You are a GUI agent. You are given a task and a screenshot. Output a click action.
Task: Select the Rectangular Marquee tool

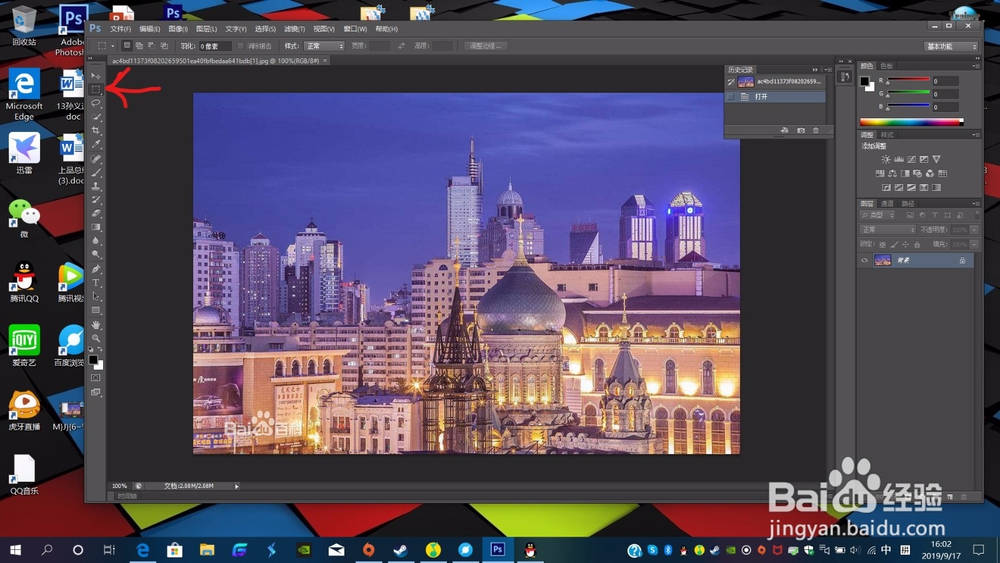coord(96,89)
